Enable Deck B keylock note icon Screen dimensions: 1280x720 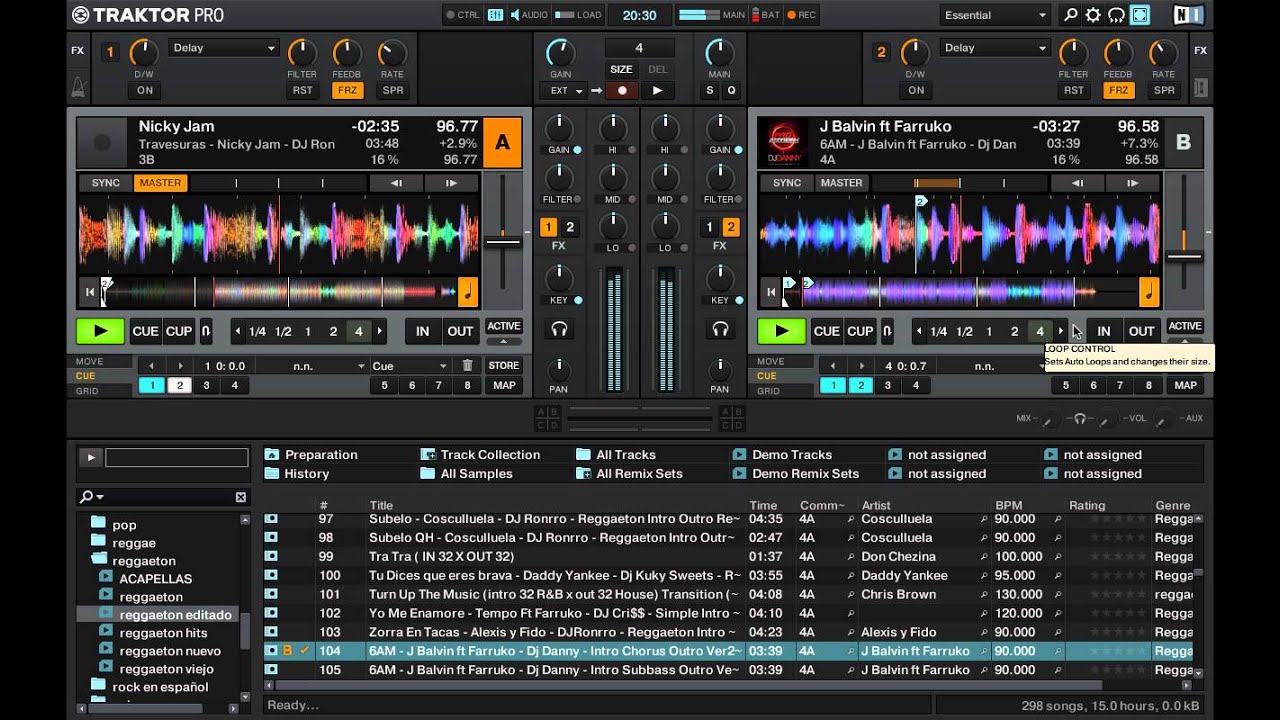coord(1149,292)
